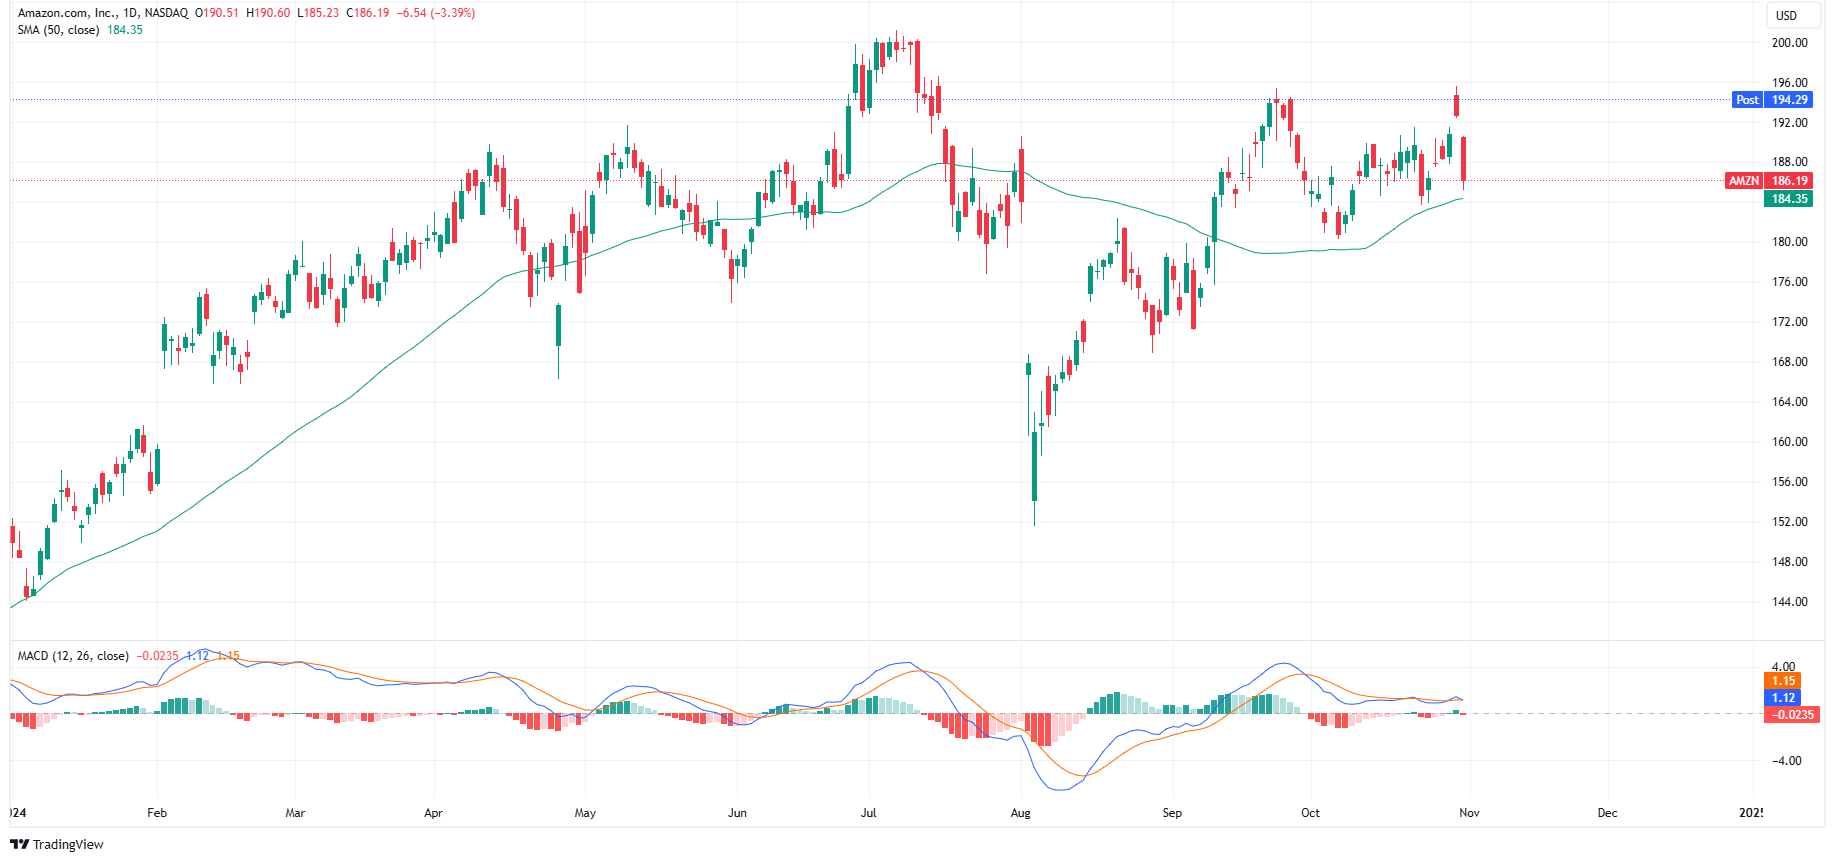Click the Aug time axis label

1020,813
